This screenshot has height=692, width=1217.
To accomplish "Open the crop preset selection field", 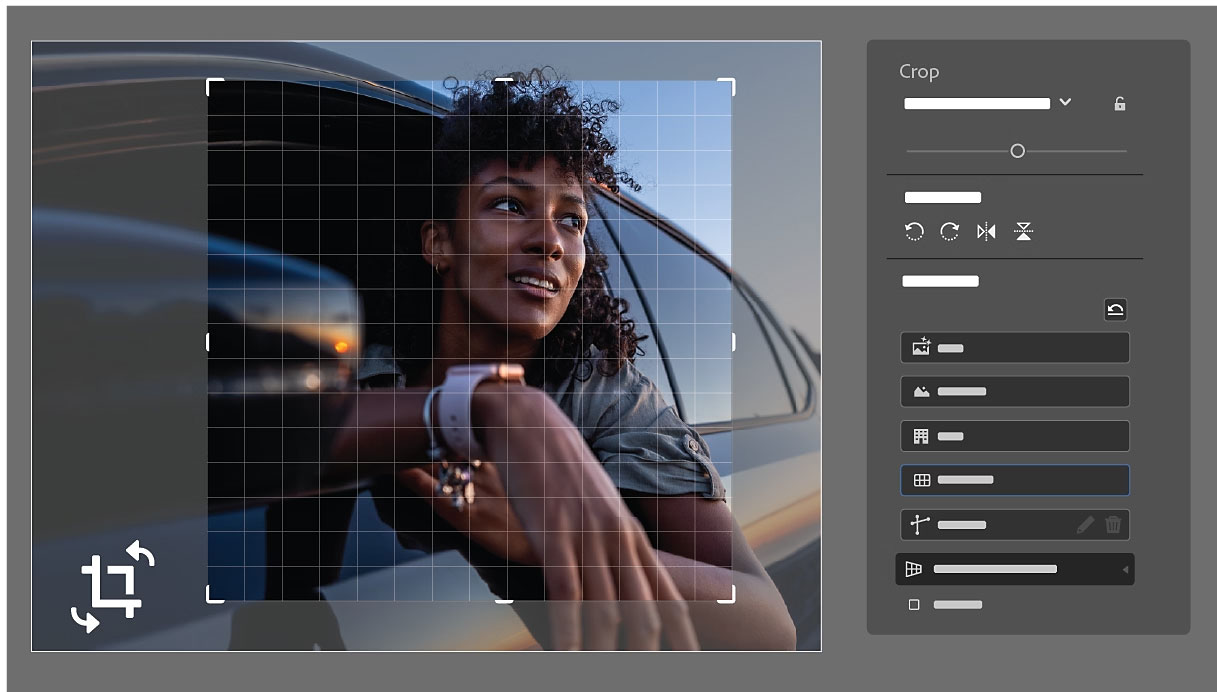I will 976,103.
